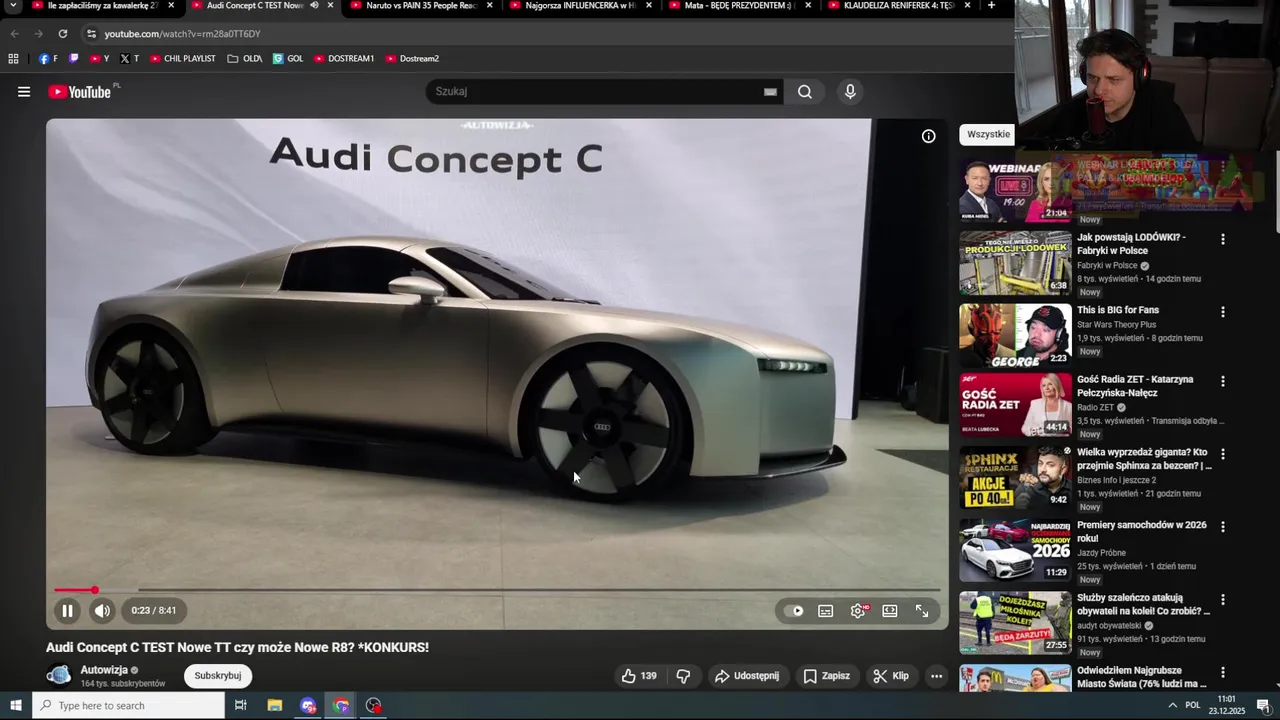Open options for 'Gość Radia ZET' video
Image resolution: width=1280 pixels, height=720 pixels.
[x=1222, y=382]
